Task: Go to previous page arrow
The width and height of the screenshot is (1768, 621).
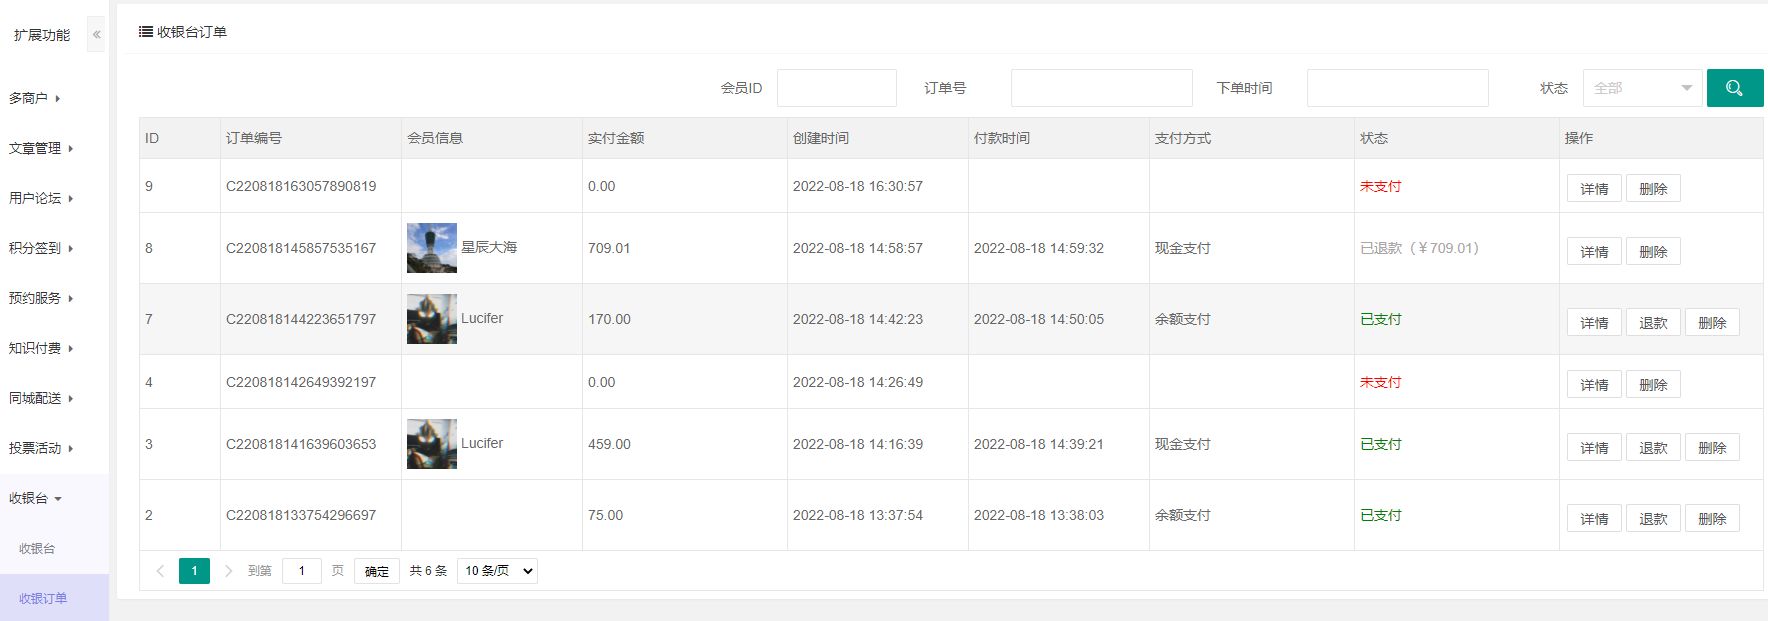Action: pyautogui.click(x=160, y=571)
